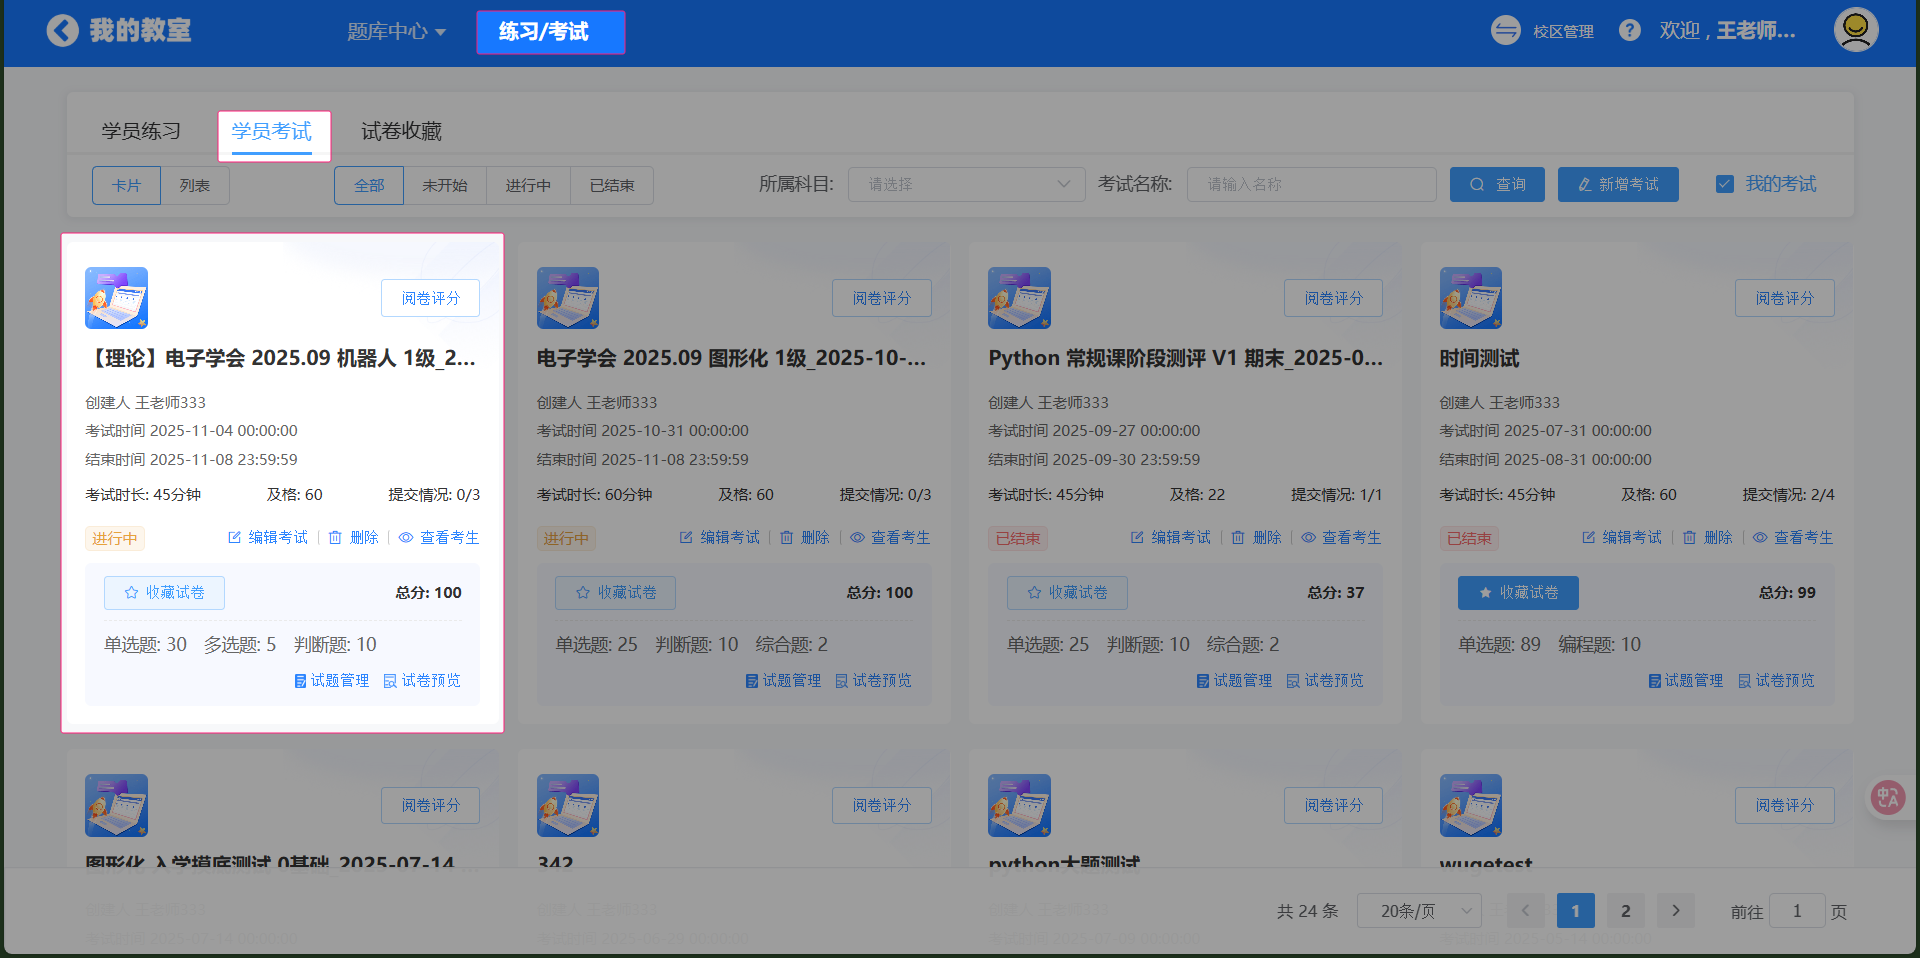Open the 20条/页 page size dropdown
This screenshot has height=958, width=1920.
(1418, 911)
